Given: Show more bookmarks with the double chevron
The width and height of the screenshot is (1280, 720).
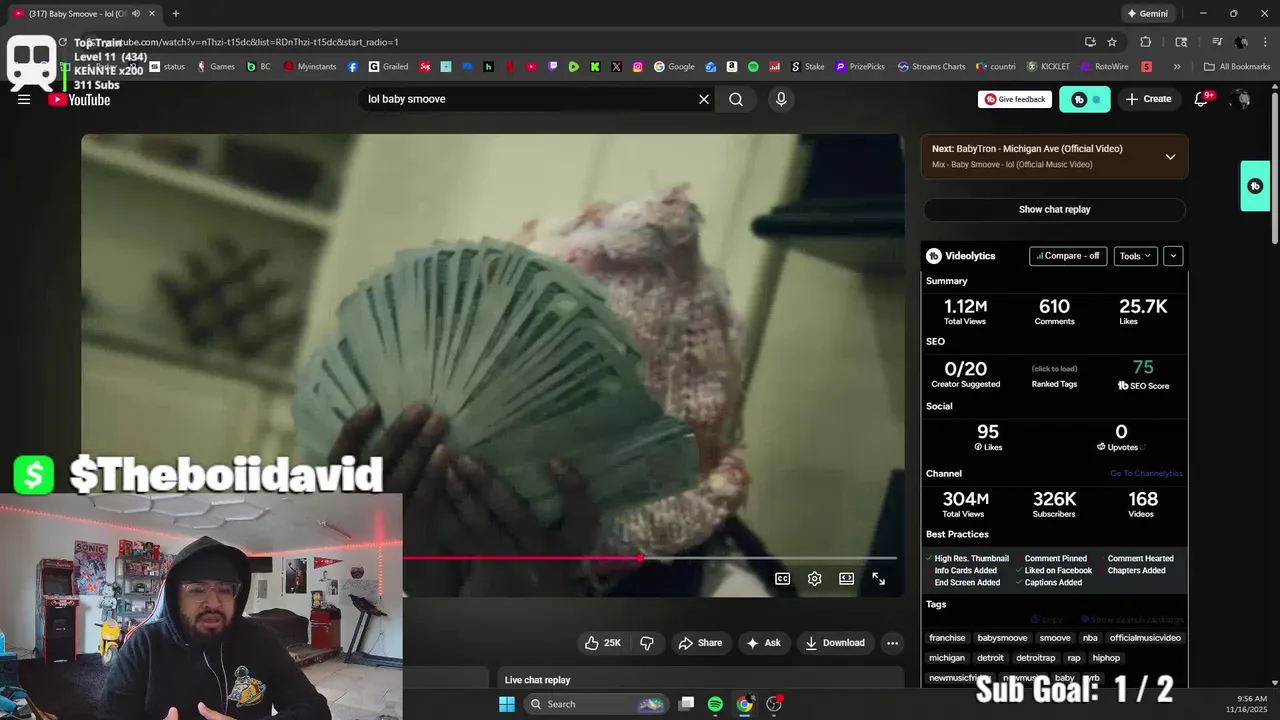Looking at the screenshot, I should (1177, 67).
